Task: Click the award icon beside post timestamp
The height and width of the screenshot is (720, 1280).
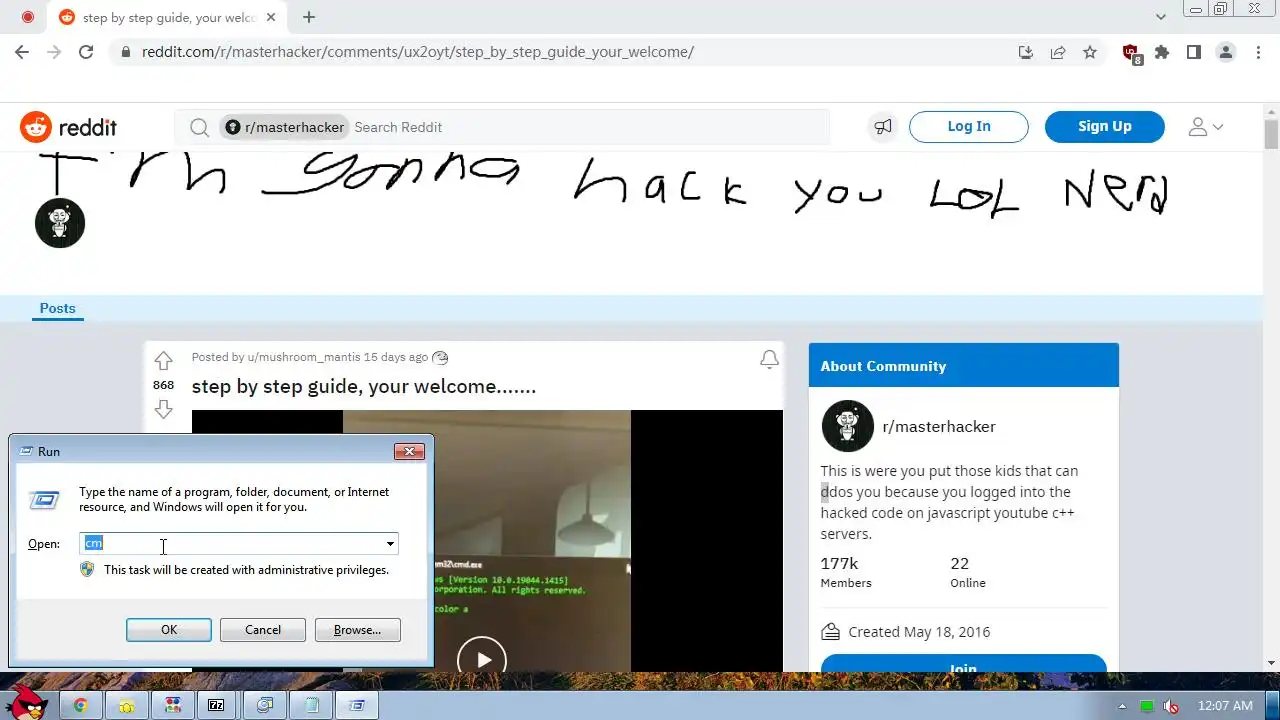Action: tap(441, 358)
